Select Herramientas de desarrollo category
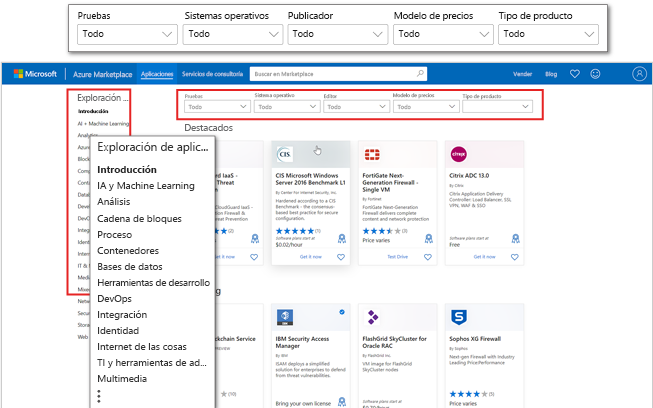The width and height of the screenshot is (653, 408). [x=154, y=283]
